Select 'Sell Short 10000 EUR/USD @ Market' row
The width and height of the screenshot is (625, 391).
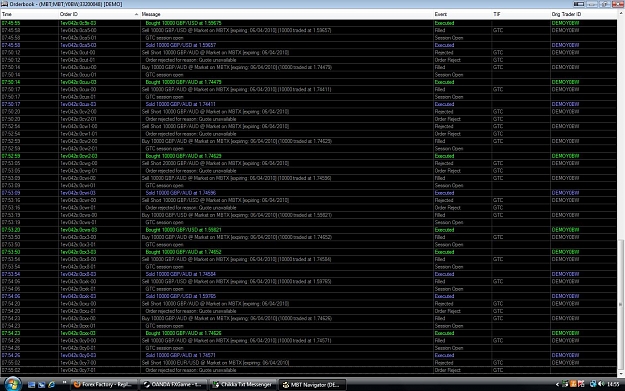pos(309,363)
